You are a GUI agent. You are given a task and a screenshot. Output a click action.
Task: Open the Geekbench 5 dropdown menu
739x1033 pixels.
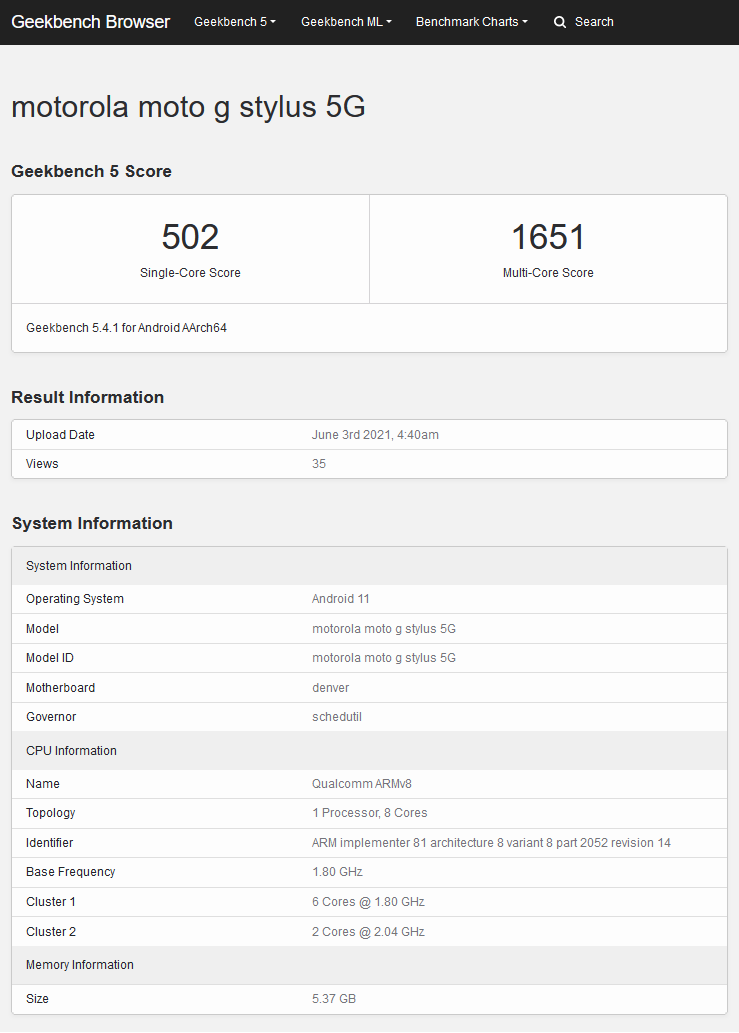coord(234,22)
